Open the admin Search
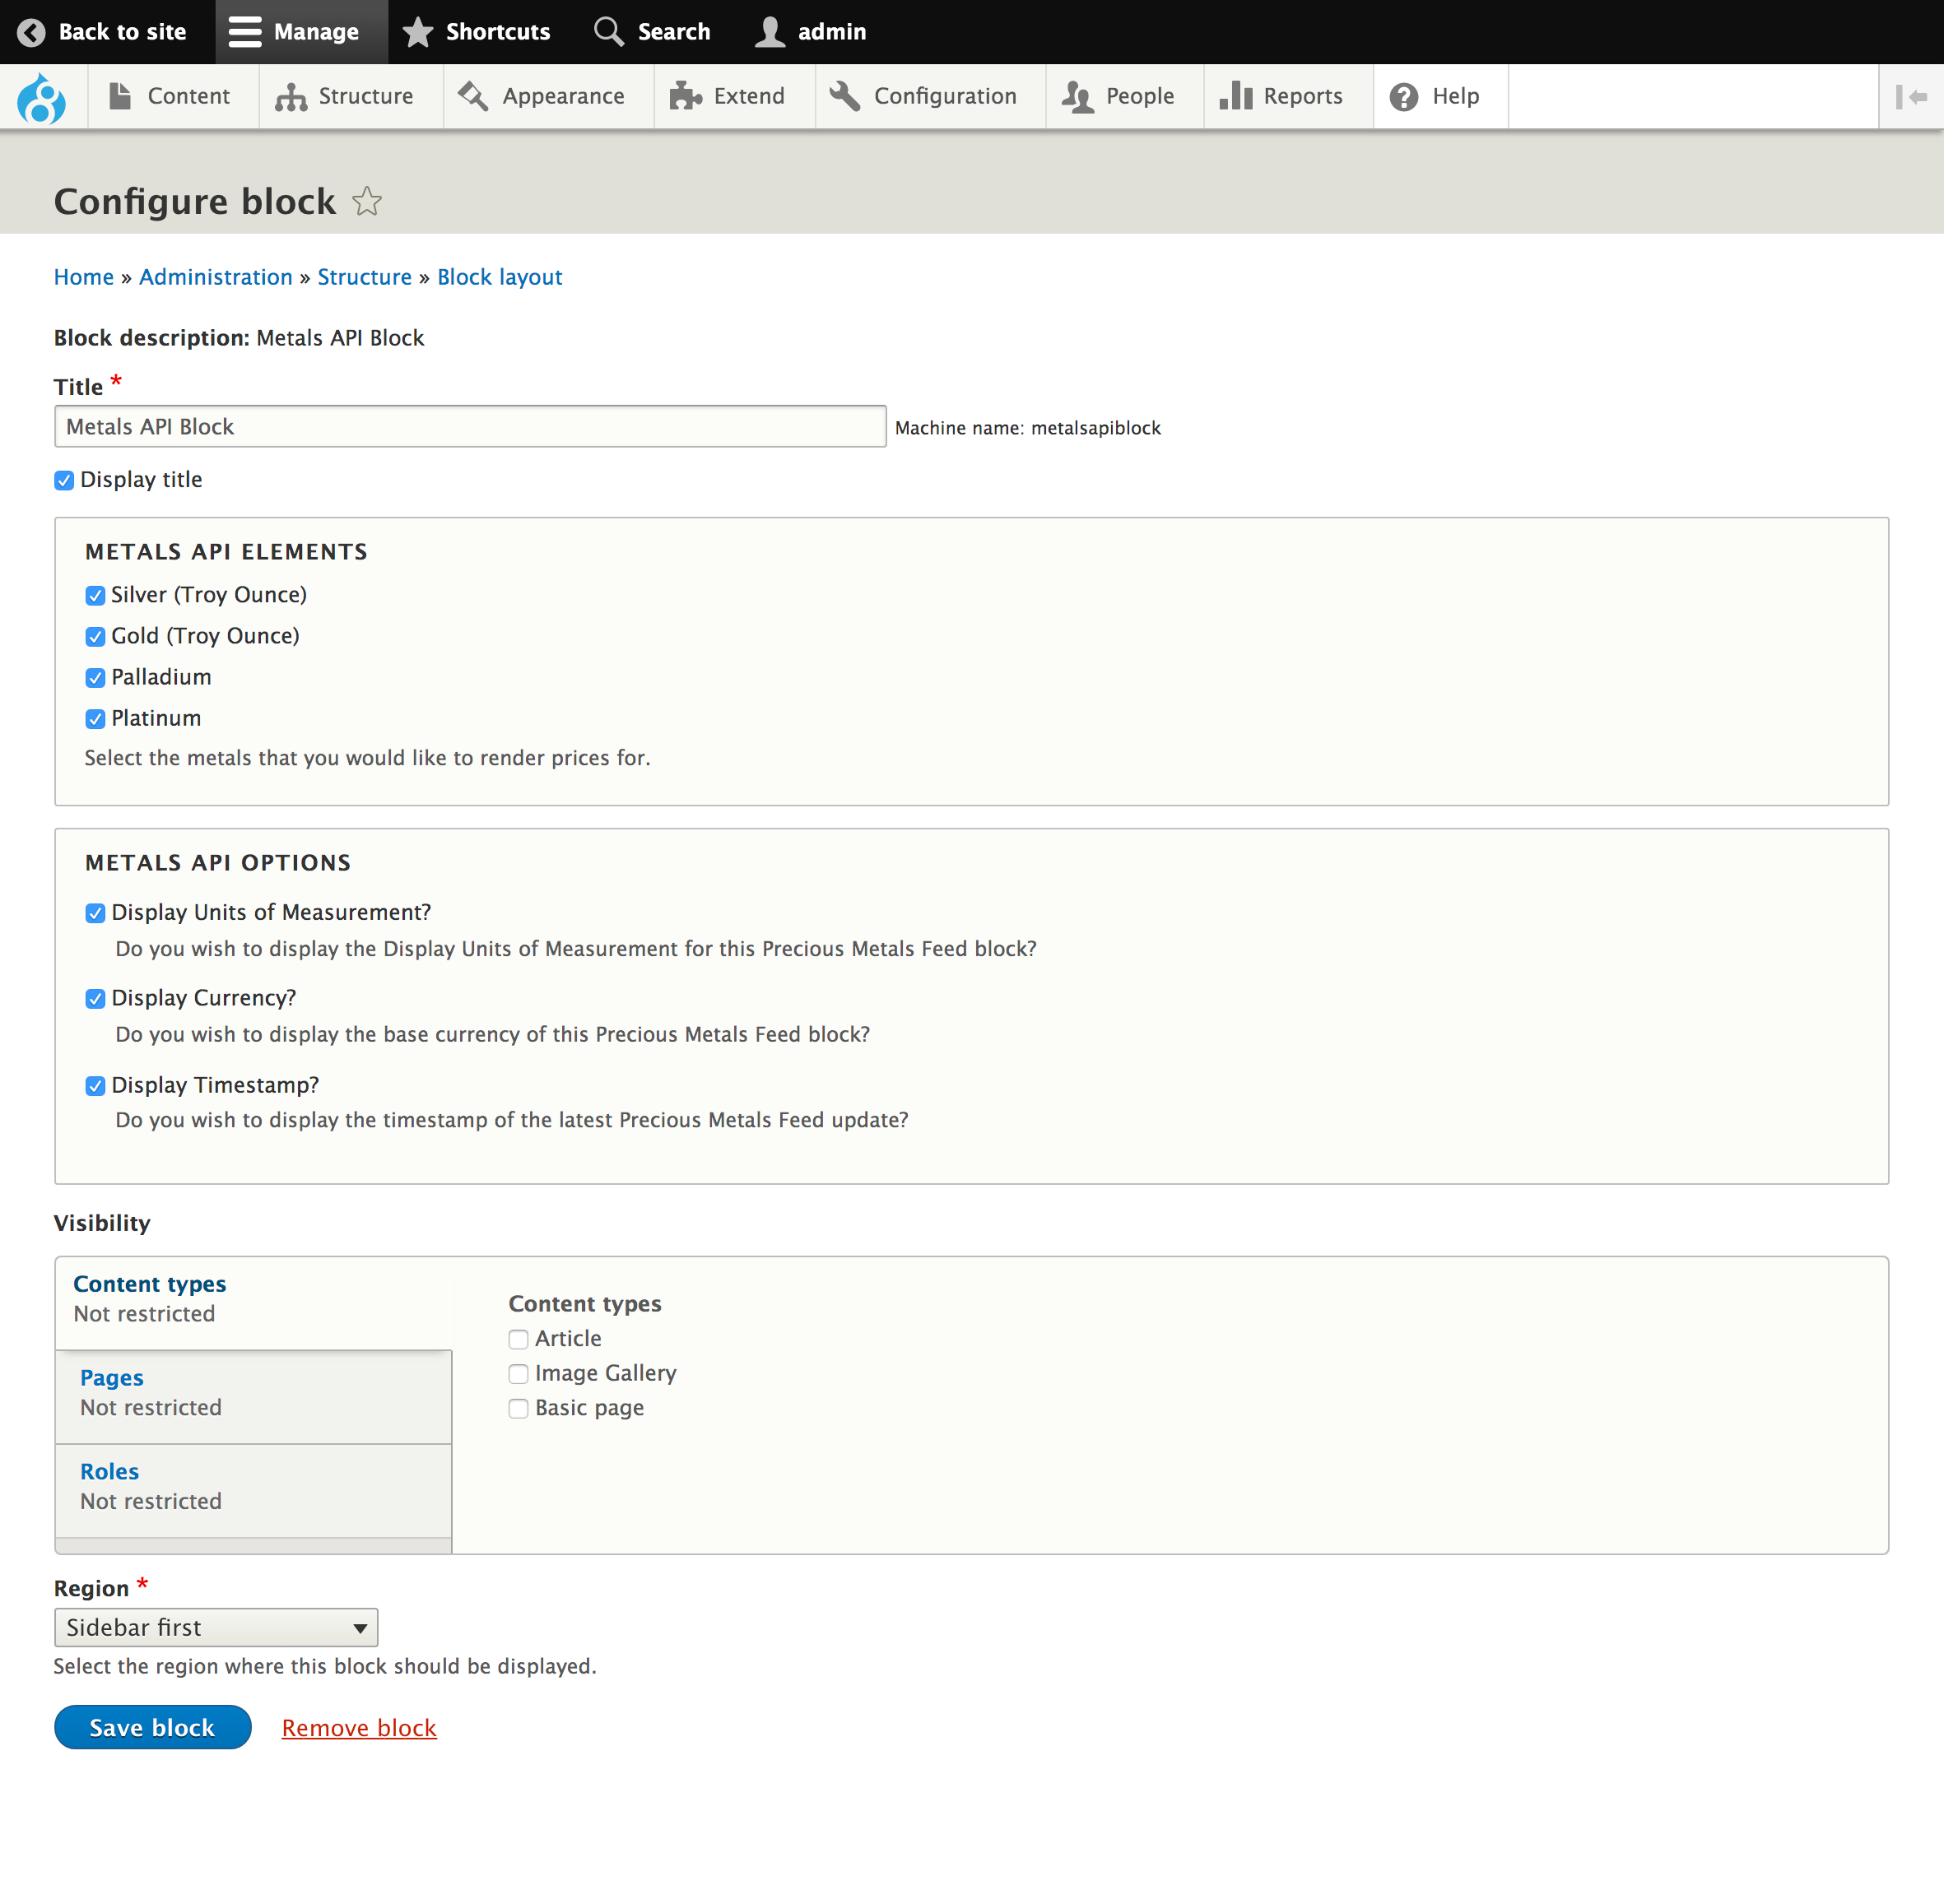The width and height of the screenshot is (1944, 1904). point(651,31)
